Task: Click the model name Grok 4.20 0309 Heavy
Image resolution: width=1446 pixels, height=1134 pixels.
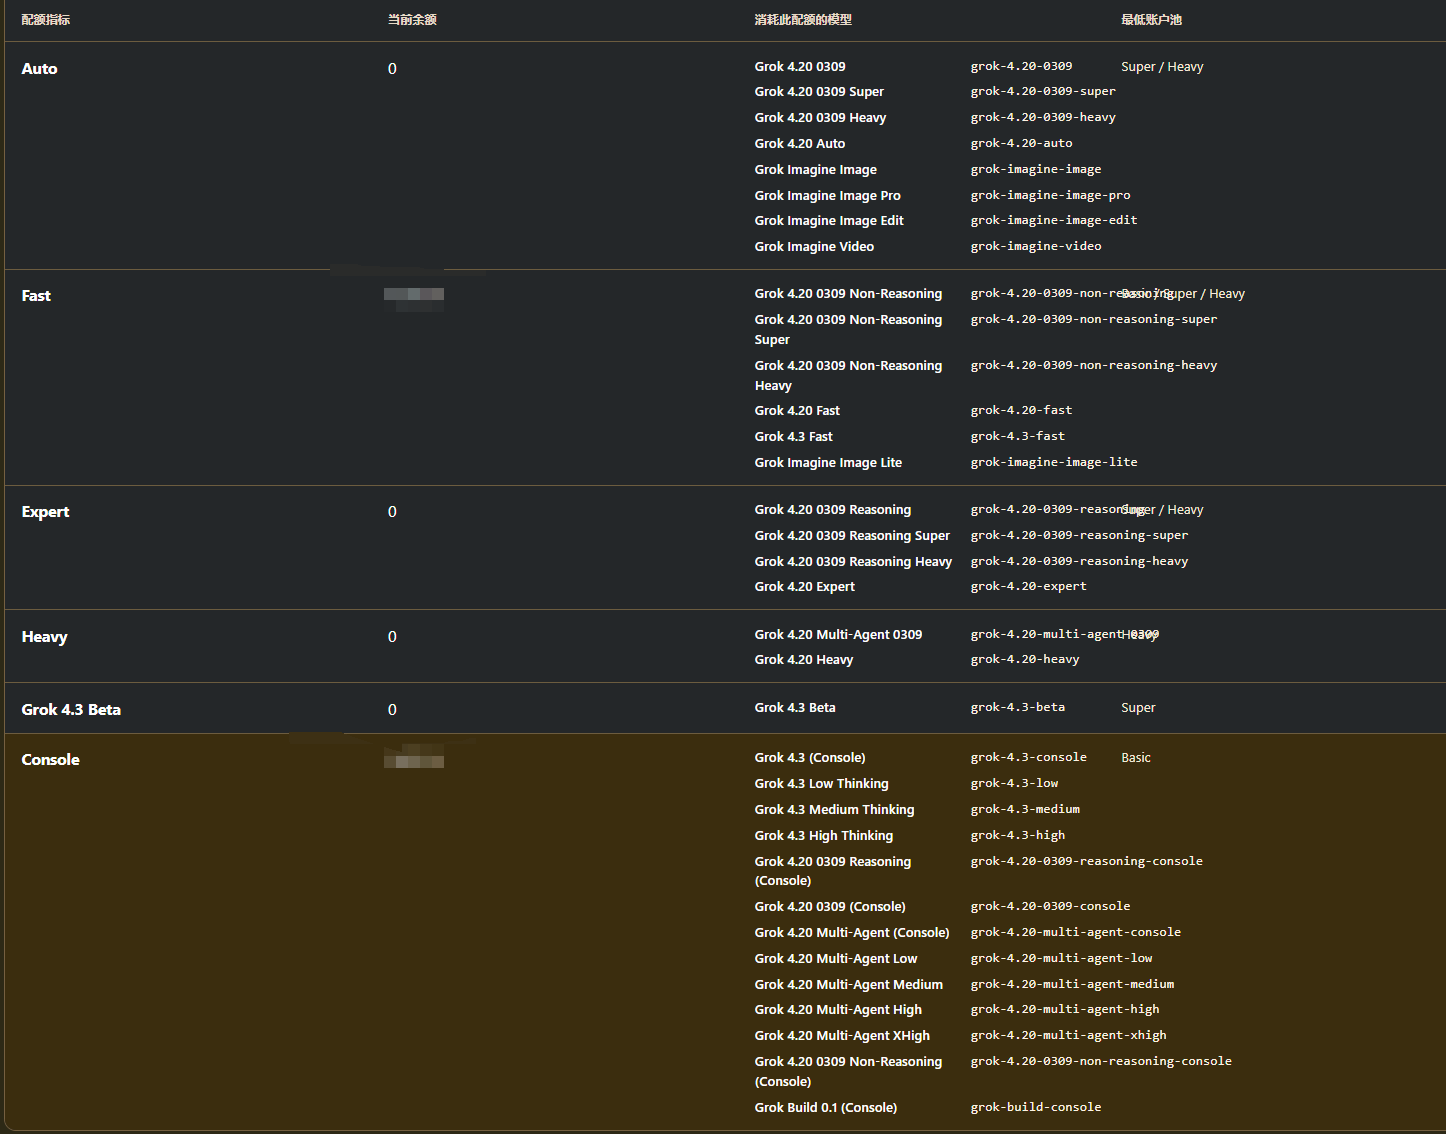Action: (820, 118)
